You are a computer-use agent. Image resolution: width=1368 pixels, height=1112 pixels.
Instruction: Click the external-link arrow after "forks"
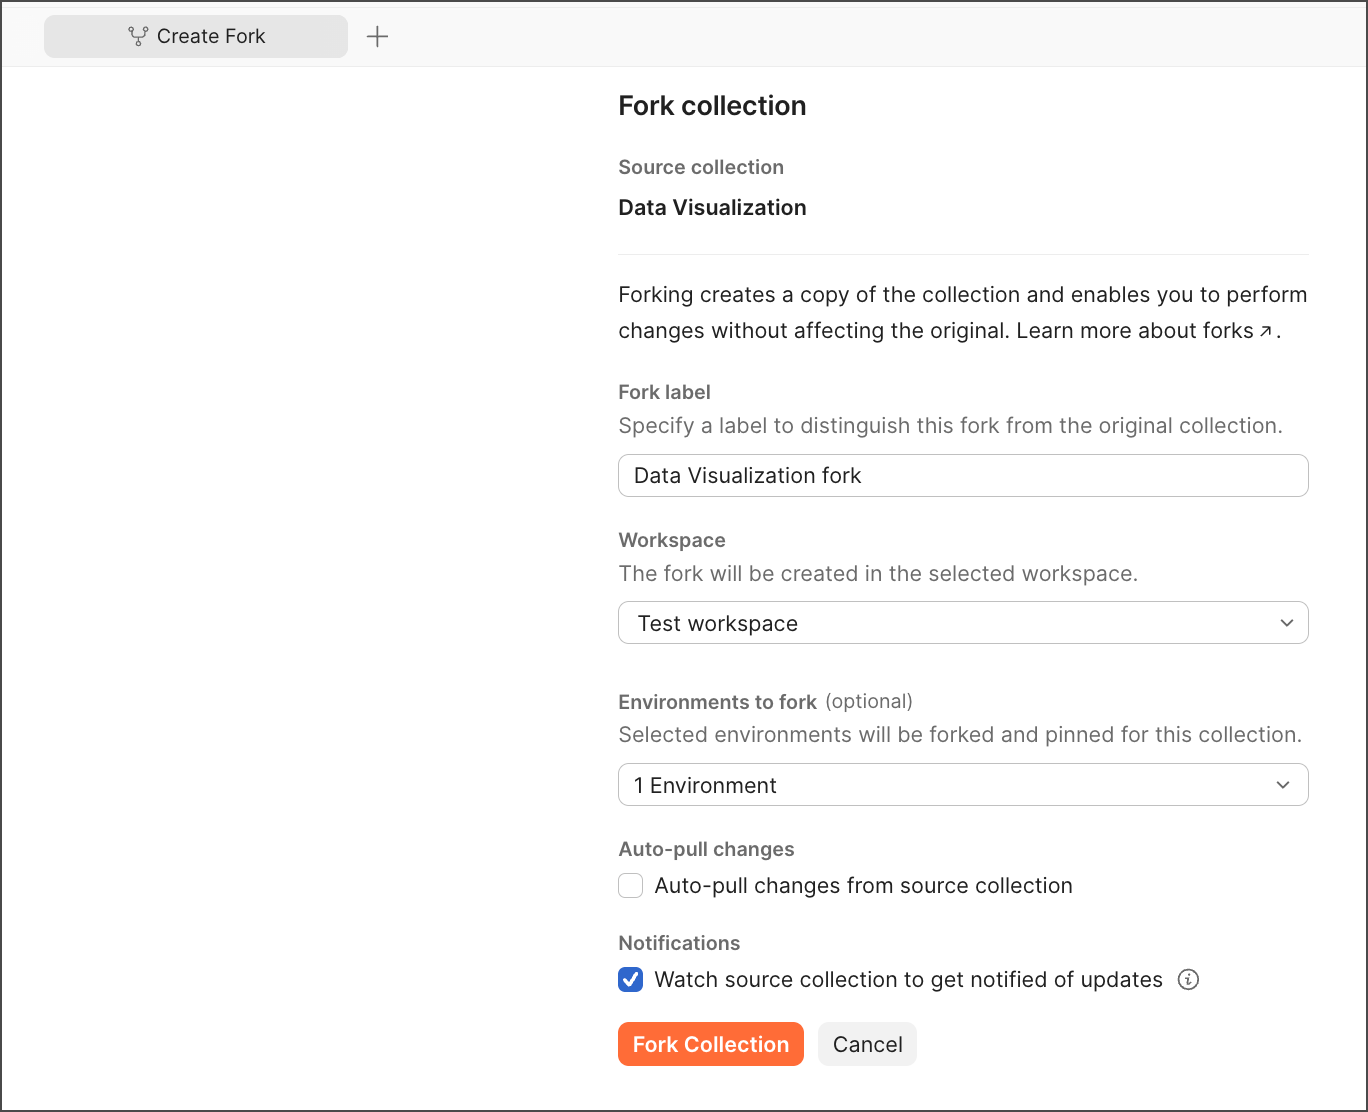pyautogui.click(x=1266, y=332)
